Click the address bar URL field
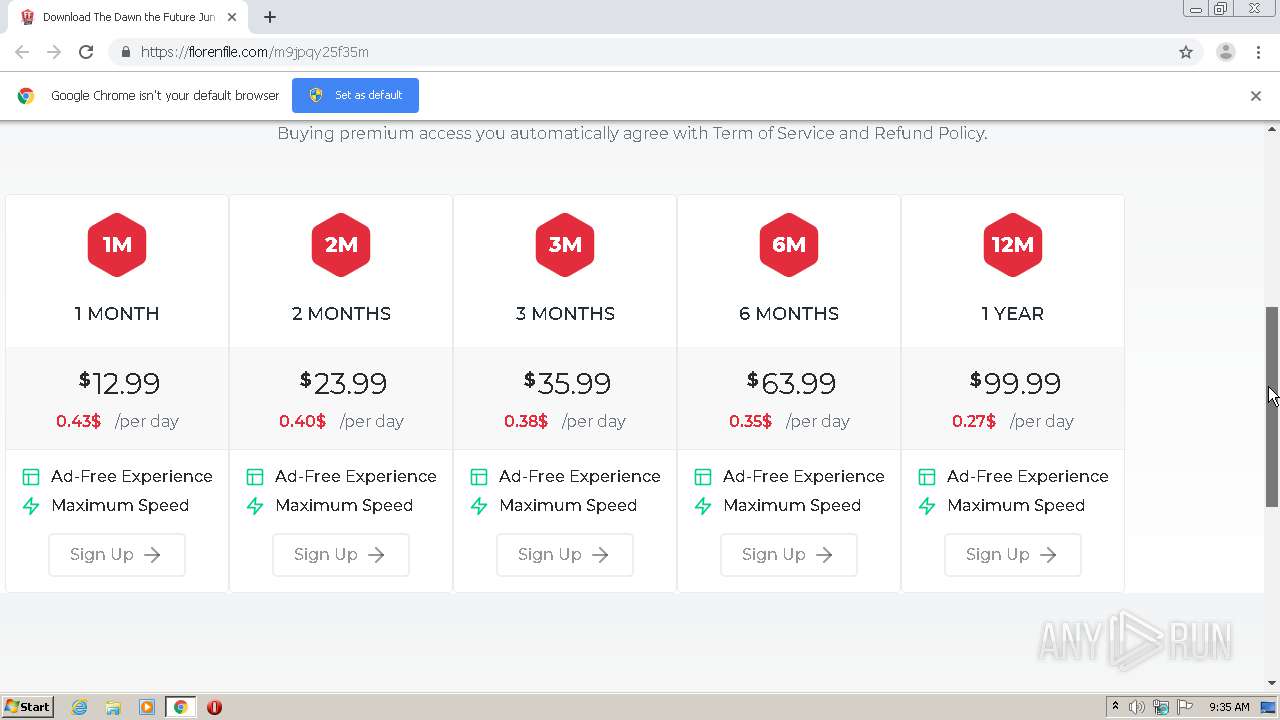The image size is (1280, 720). point(600,52)
